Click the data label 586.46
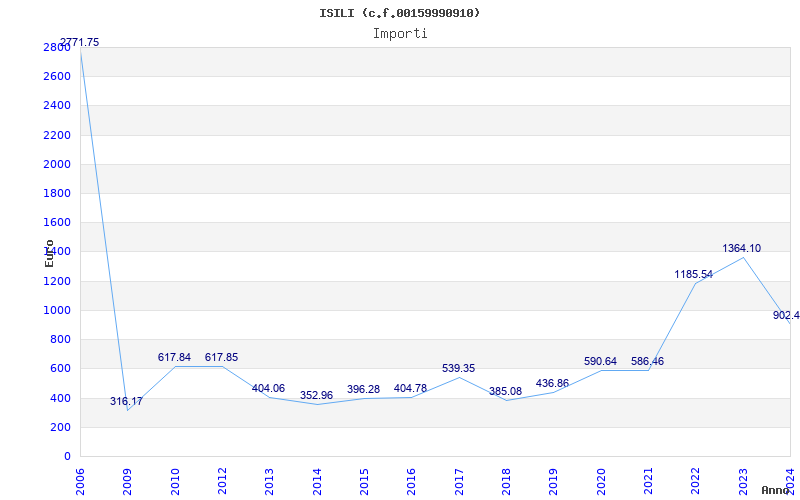The width and height of the screenshot is (800, 500). coord(647,362)
